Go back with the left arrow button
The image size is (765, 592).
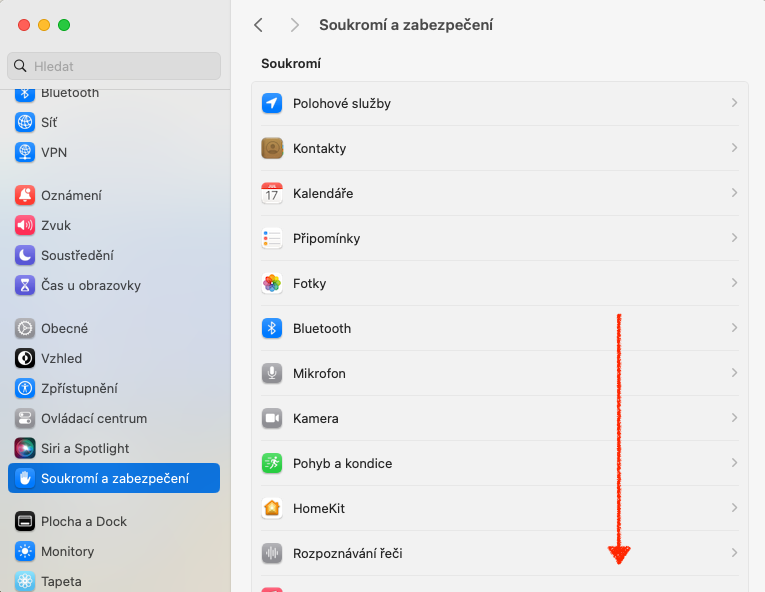(259, 25)
